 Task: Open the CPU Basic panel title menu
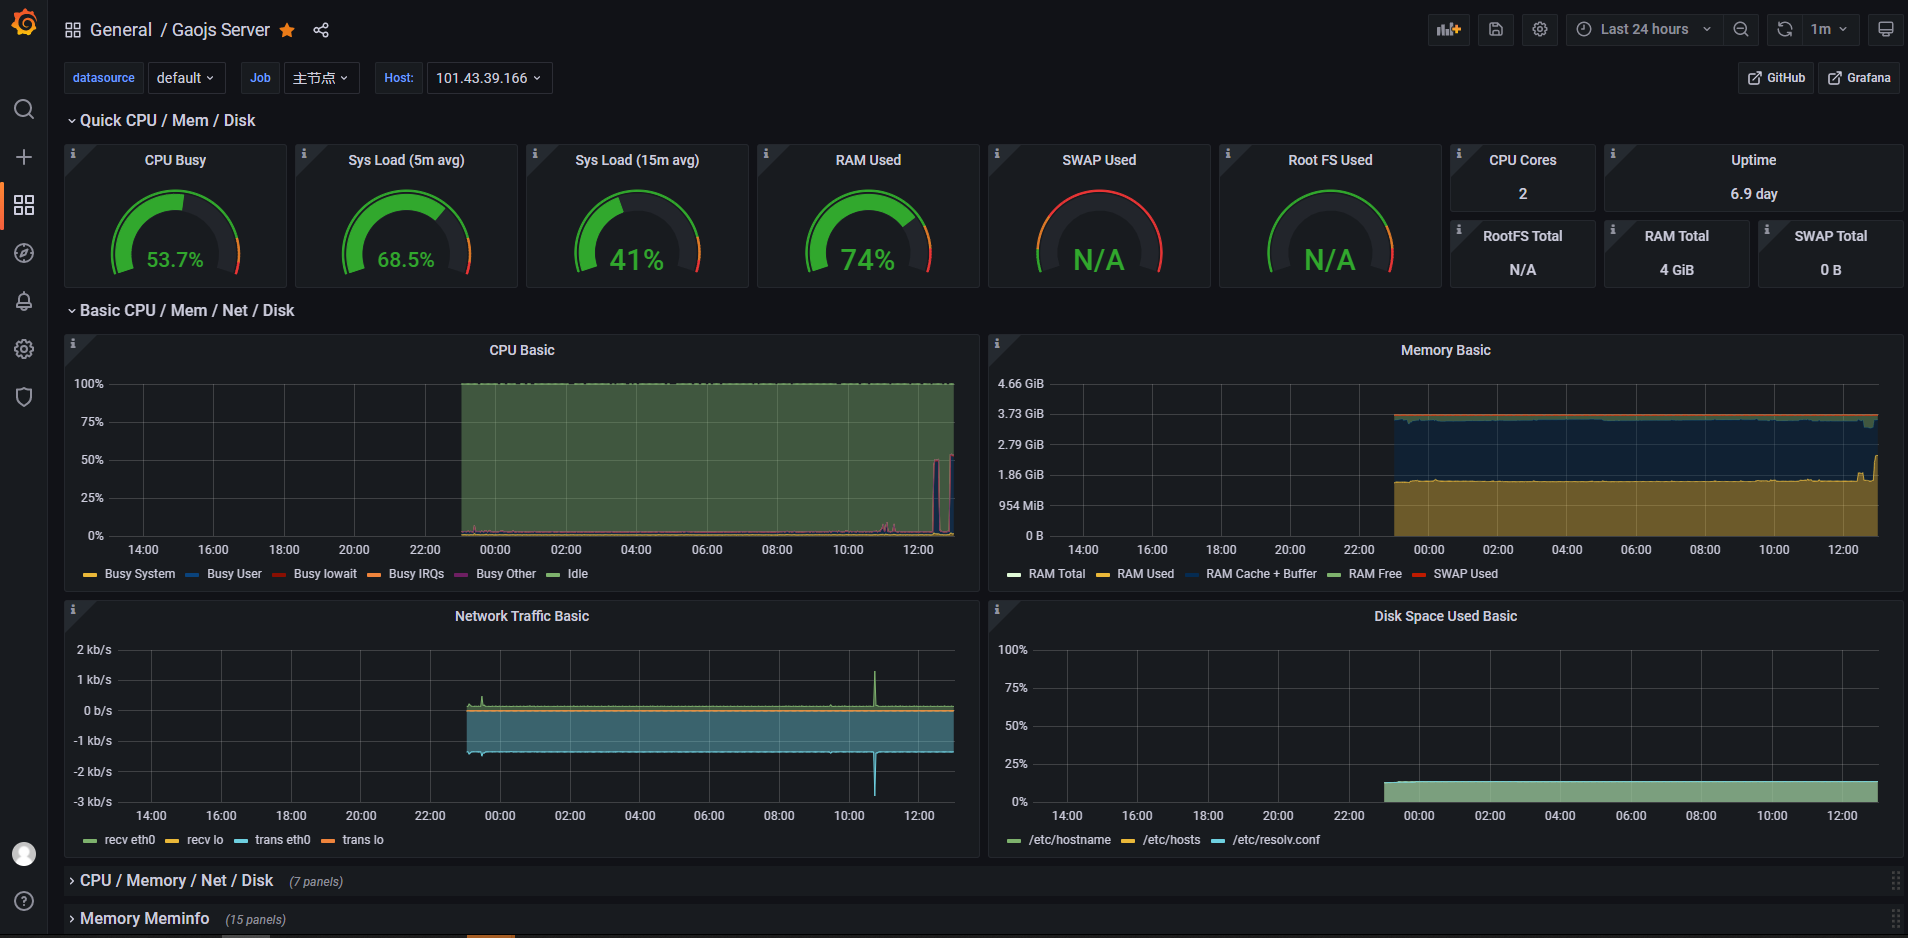click(522, 350)
